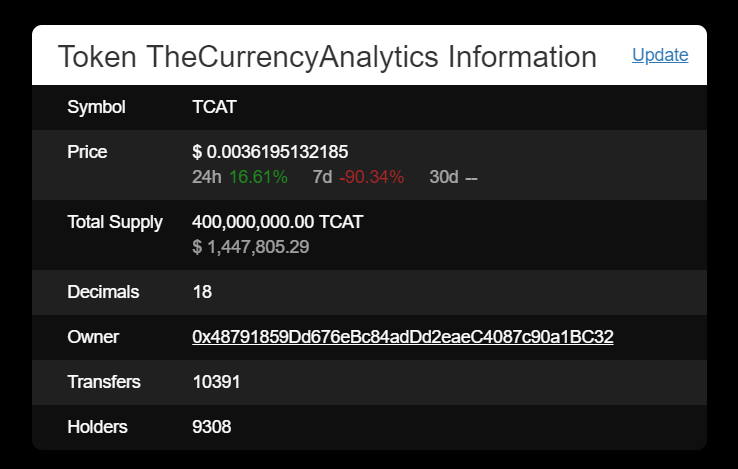Select the TCAT symbol value
Screen dimensions: 738x469
pyautogui.click(x=214, y=107)
